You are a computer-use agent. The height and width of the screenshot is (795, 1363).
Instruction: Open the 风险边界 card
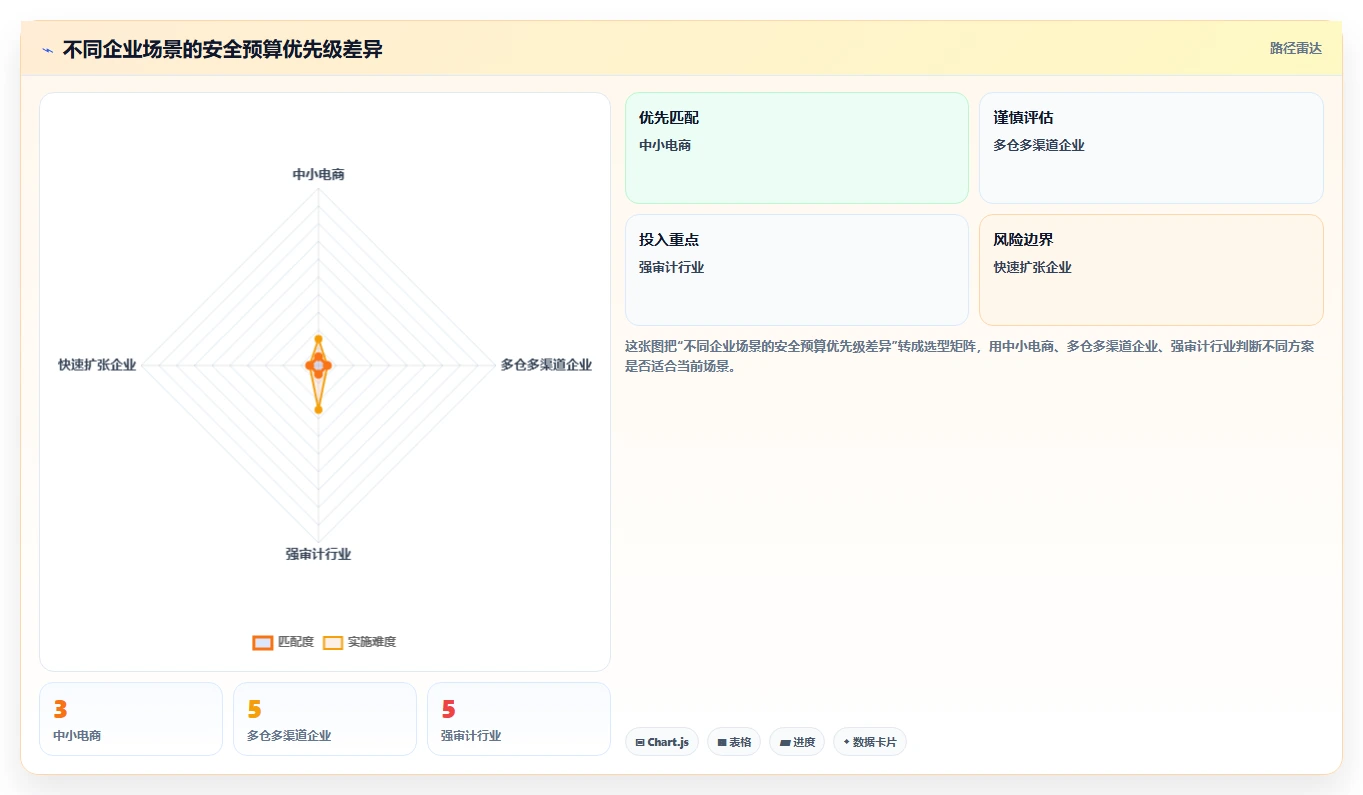pos(1151,270)
